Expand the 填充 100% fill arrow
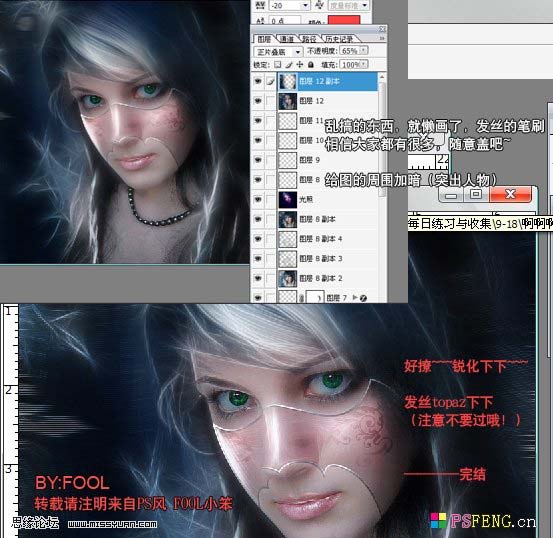 (364, 64)
